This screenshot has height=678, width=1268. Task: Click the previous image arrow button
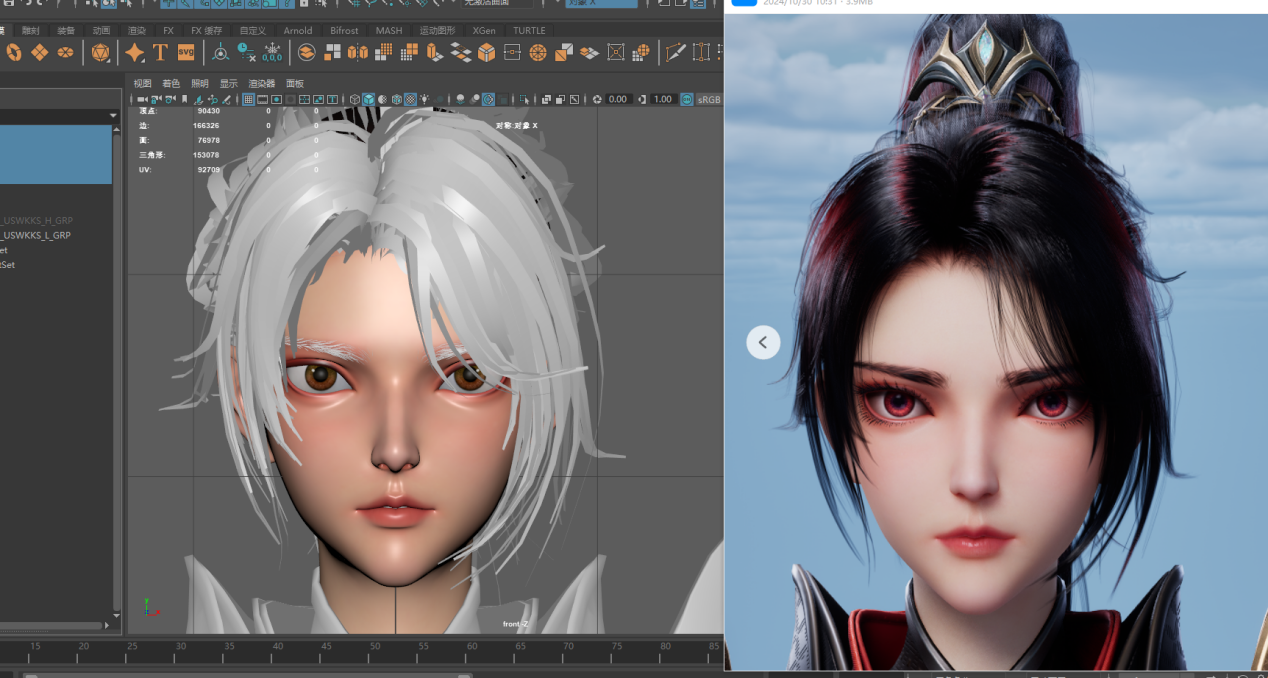click(x=763, y=342)
